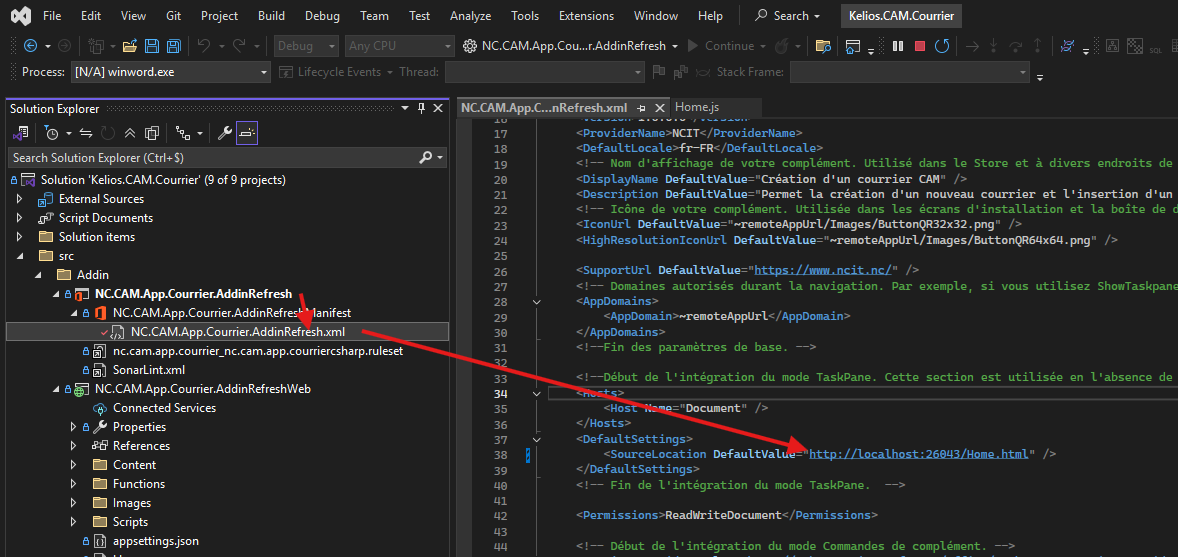This screenshot has width=1178, height=557.
Task: Toggle pin on AddinRefresh.xml tab
Action: coord(642,108)
